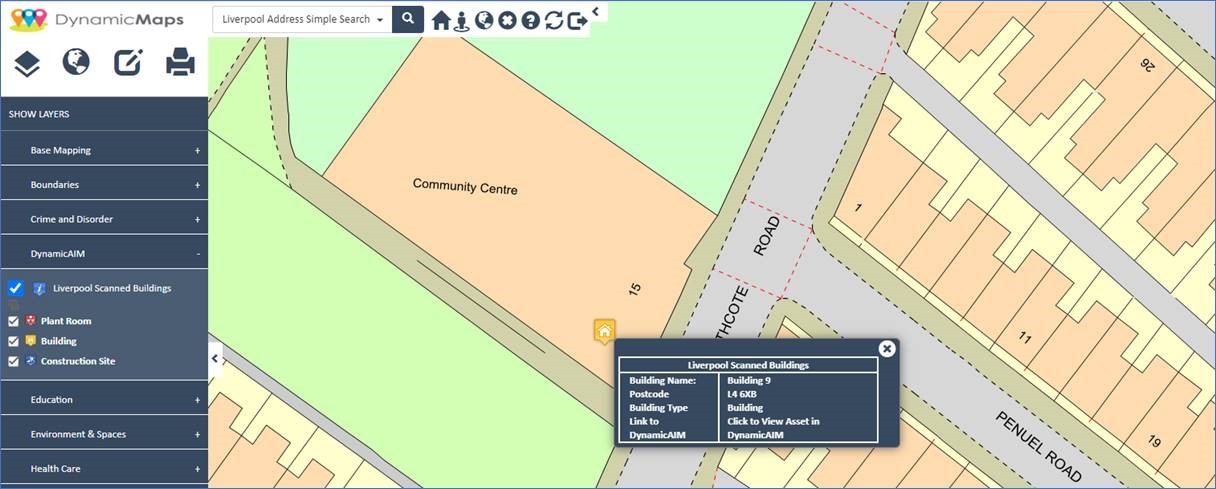Click the yellow Building legend icon
The image size is (1216, 489).
point(30,341)
